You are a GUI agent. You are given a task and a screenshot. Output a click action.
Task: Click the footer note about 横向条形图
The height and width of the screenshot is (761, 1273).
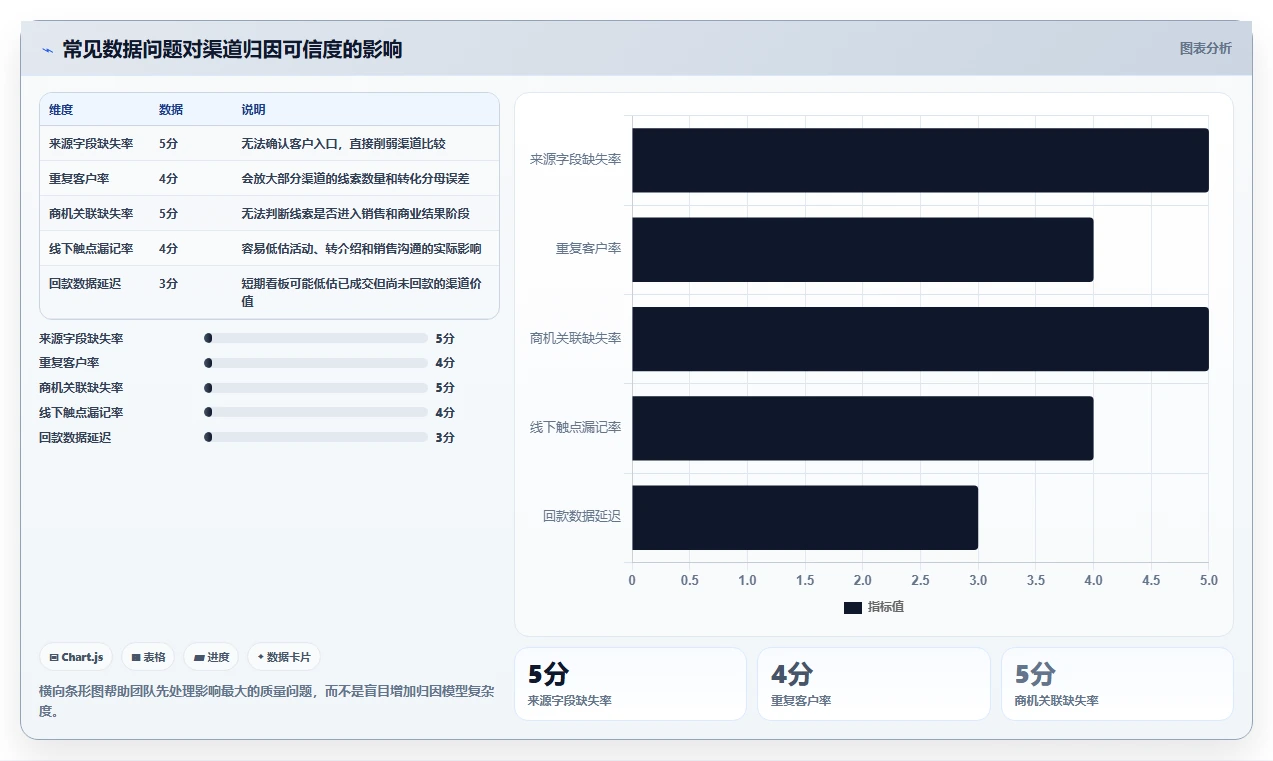[267, 701]
